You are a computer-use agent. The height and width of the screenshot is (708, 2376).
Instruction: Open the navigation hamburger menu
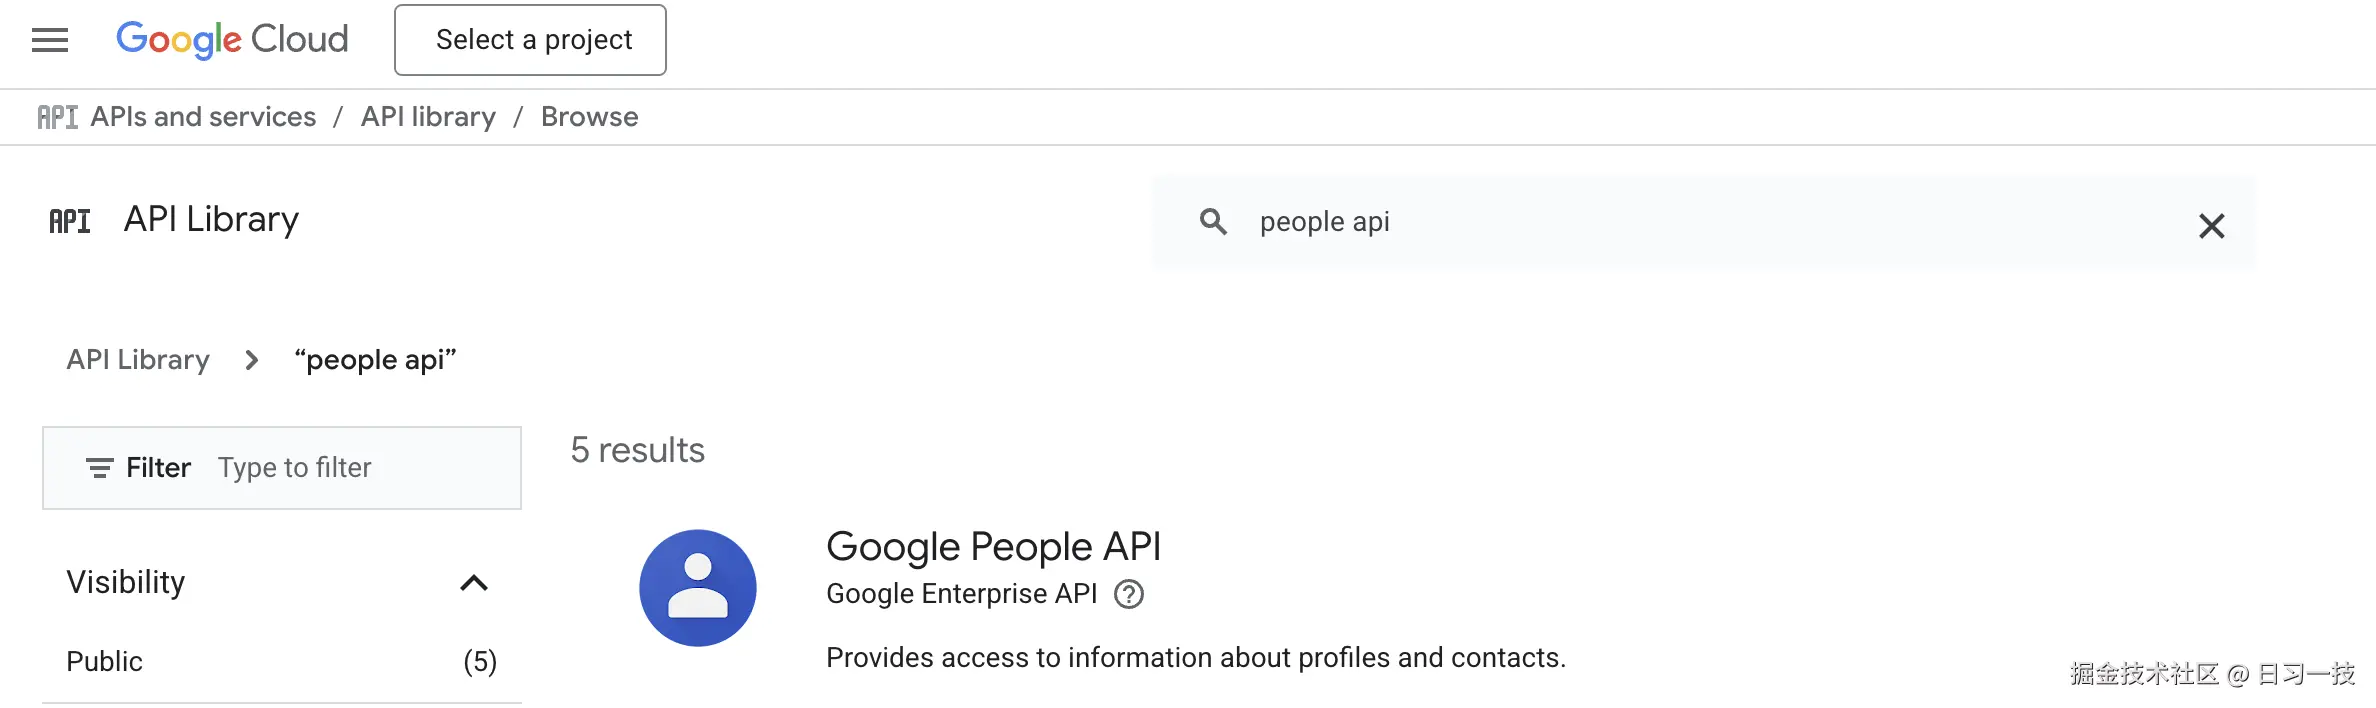coord(49,40)
